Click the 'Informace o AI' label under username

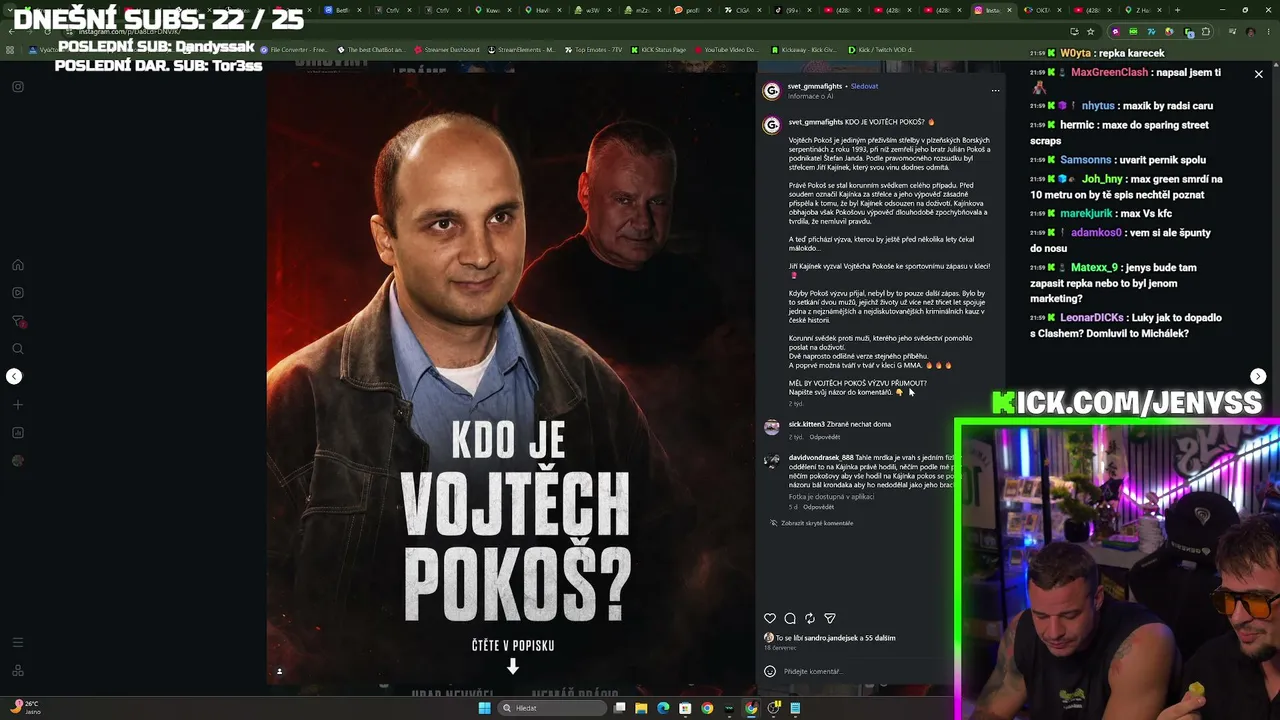(810, 96)
